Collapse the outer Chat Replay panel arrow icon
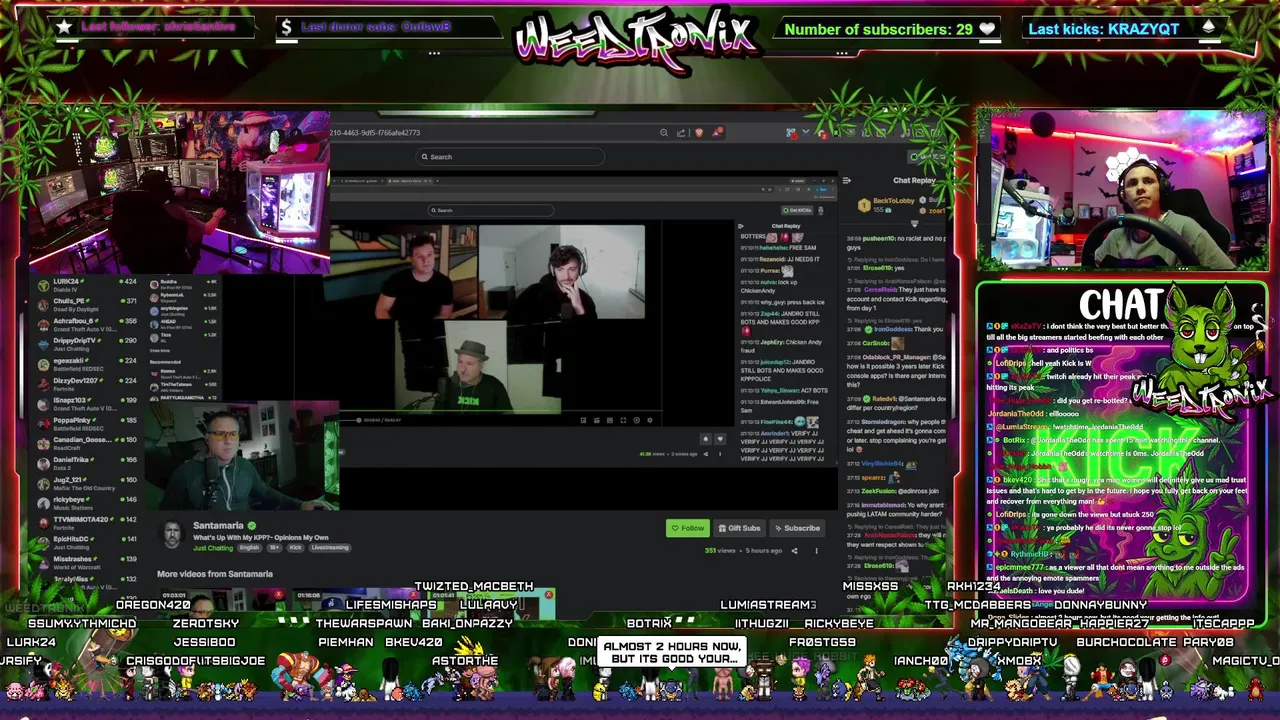Viewport: 1280px width, 720px height. click(x=847, y=181)
